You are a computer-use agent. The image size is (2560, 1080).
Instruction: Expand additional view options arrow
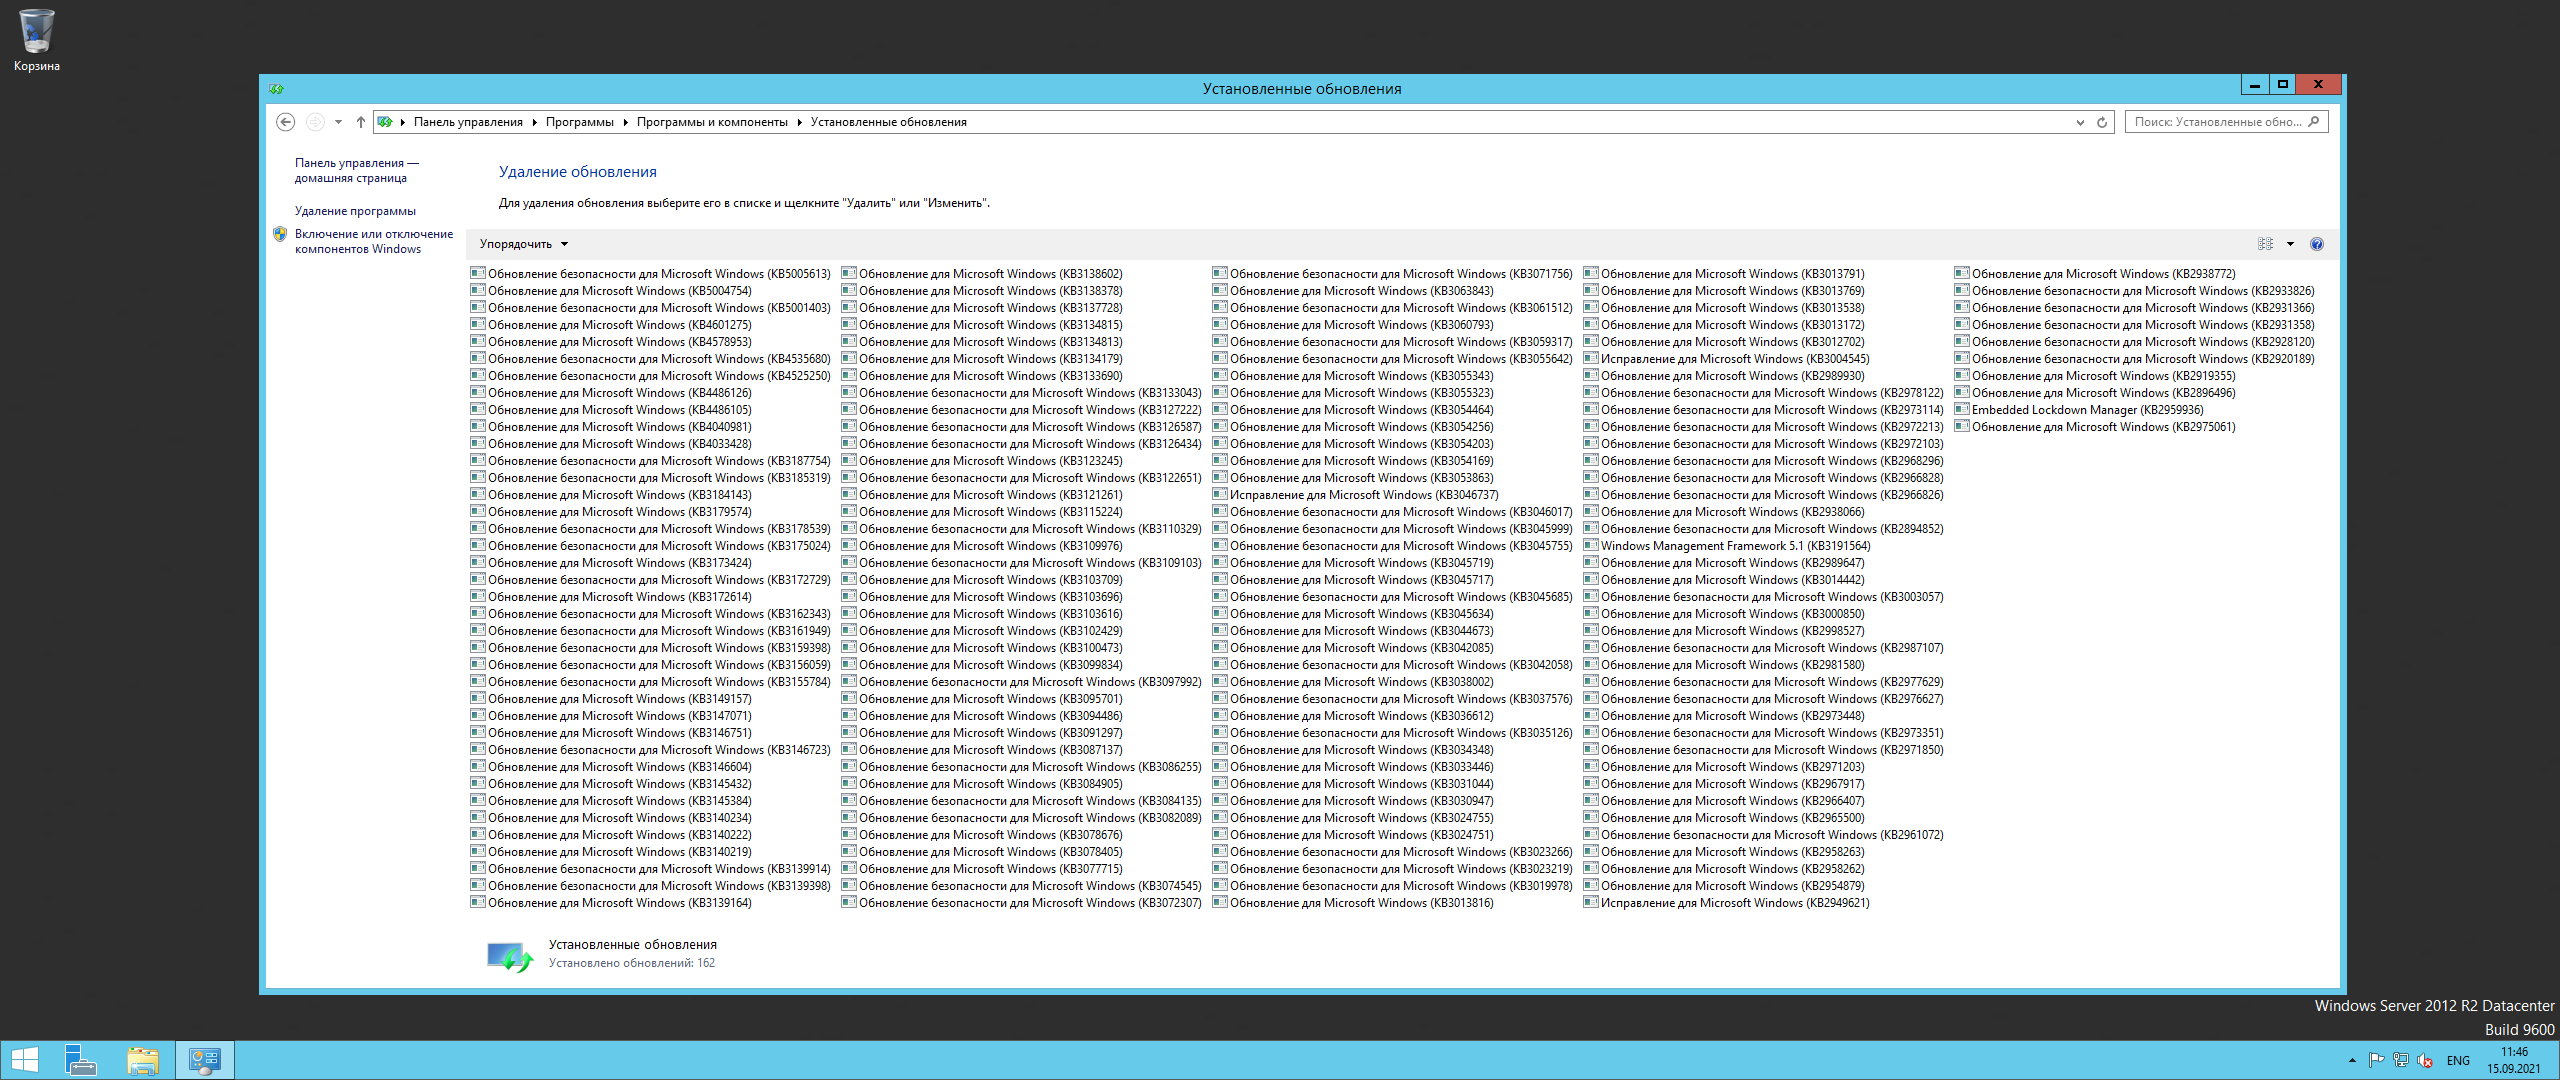coord(2290,244)
